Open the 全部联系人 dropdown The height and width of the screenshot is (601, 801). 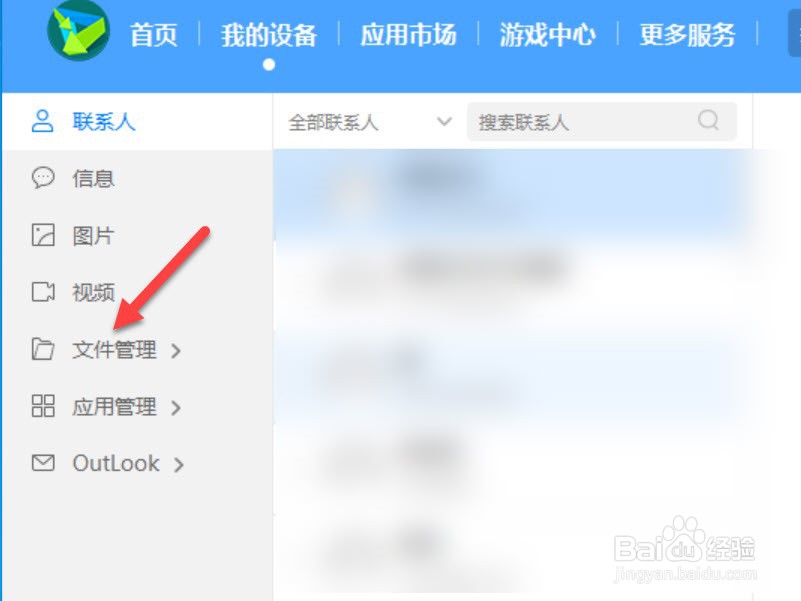(x=370, y=122)
